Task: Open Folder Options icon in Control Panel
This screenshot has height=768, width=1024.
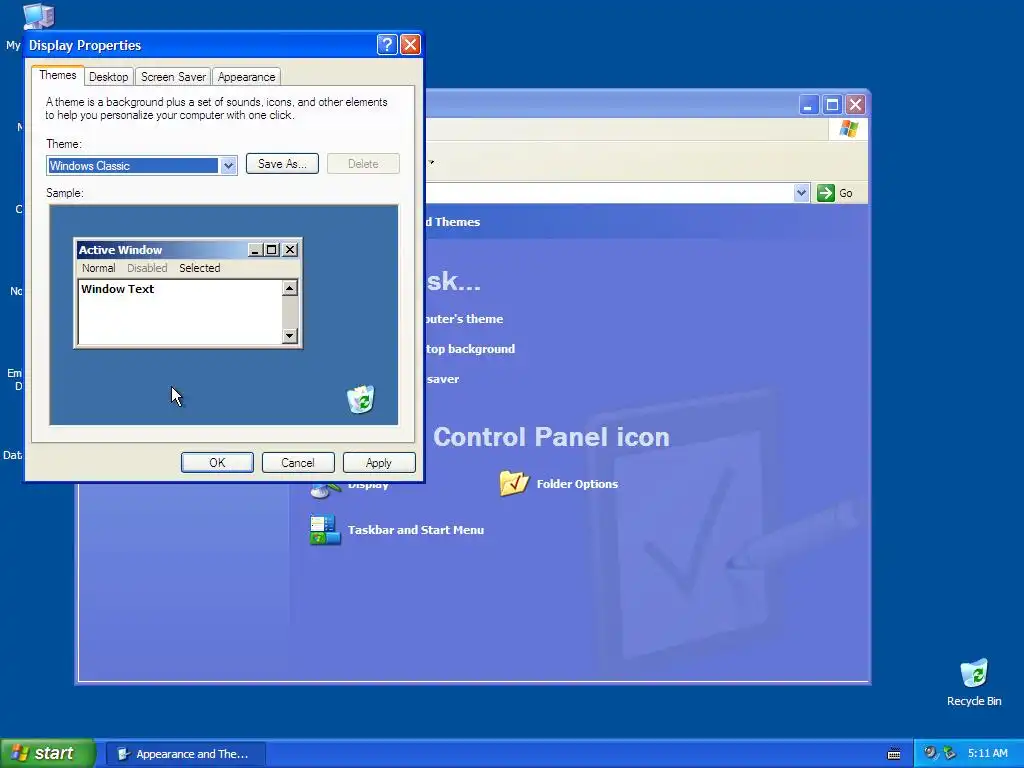Action: tap(514, 483)
